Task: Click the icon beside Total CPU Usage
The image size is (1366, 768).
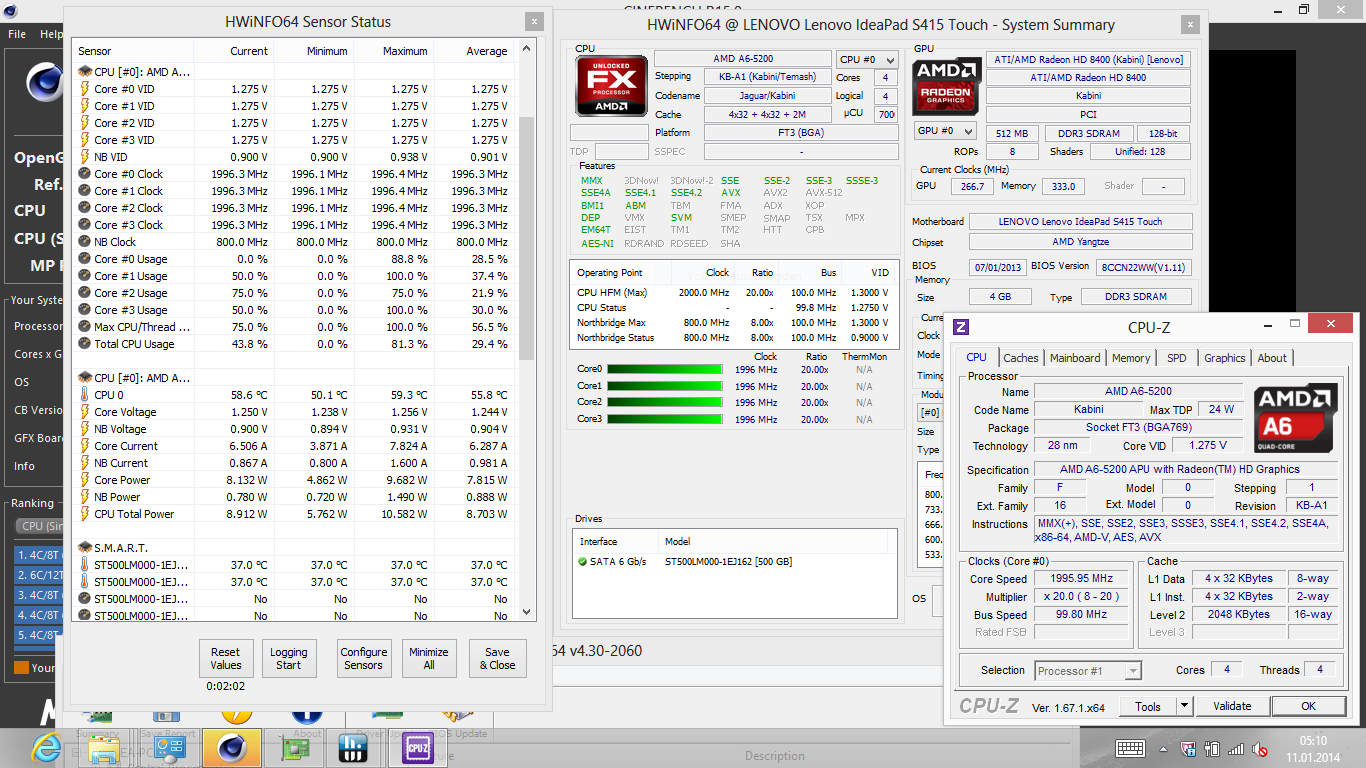Action: [x=85, y=344]
